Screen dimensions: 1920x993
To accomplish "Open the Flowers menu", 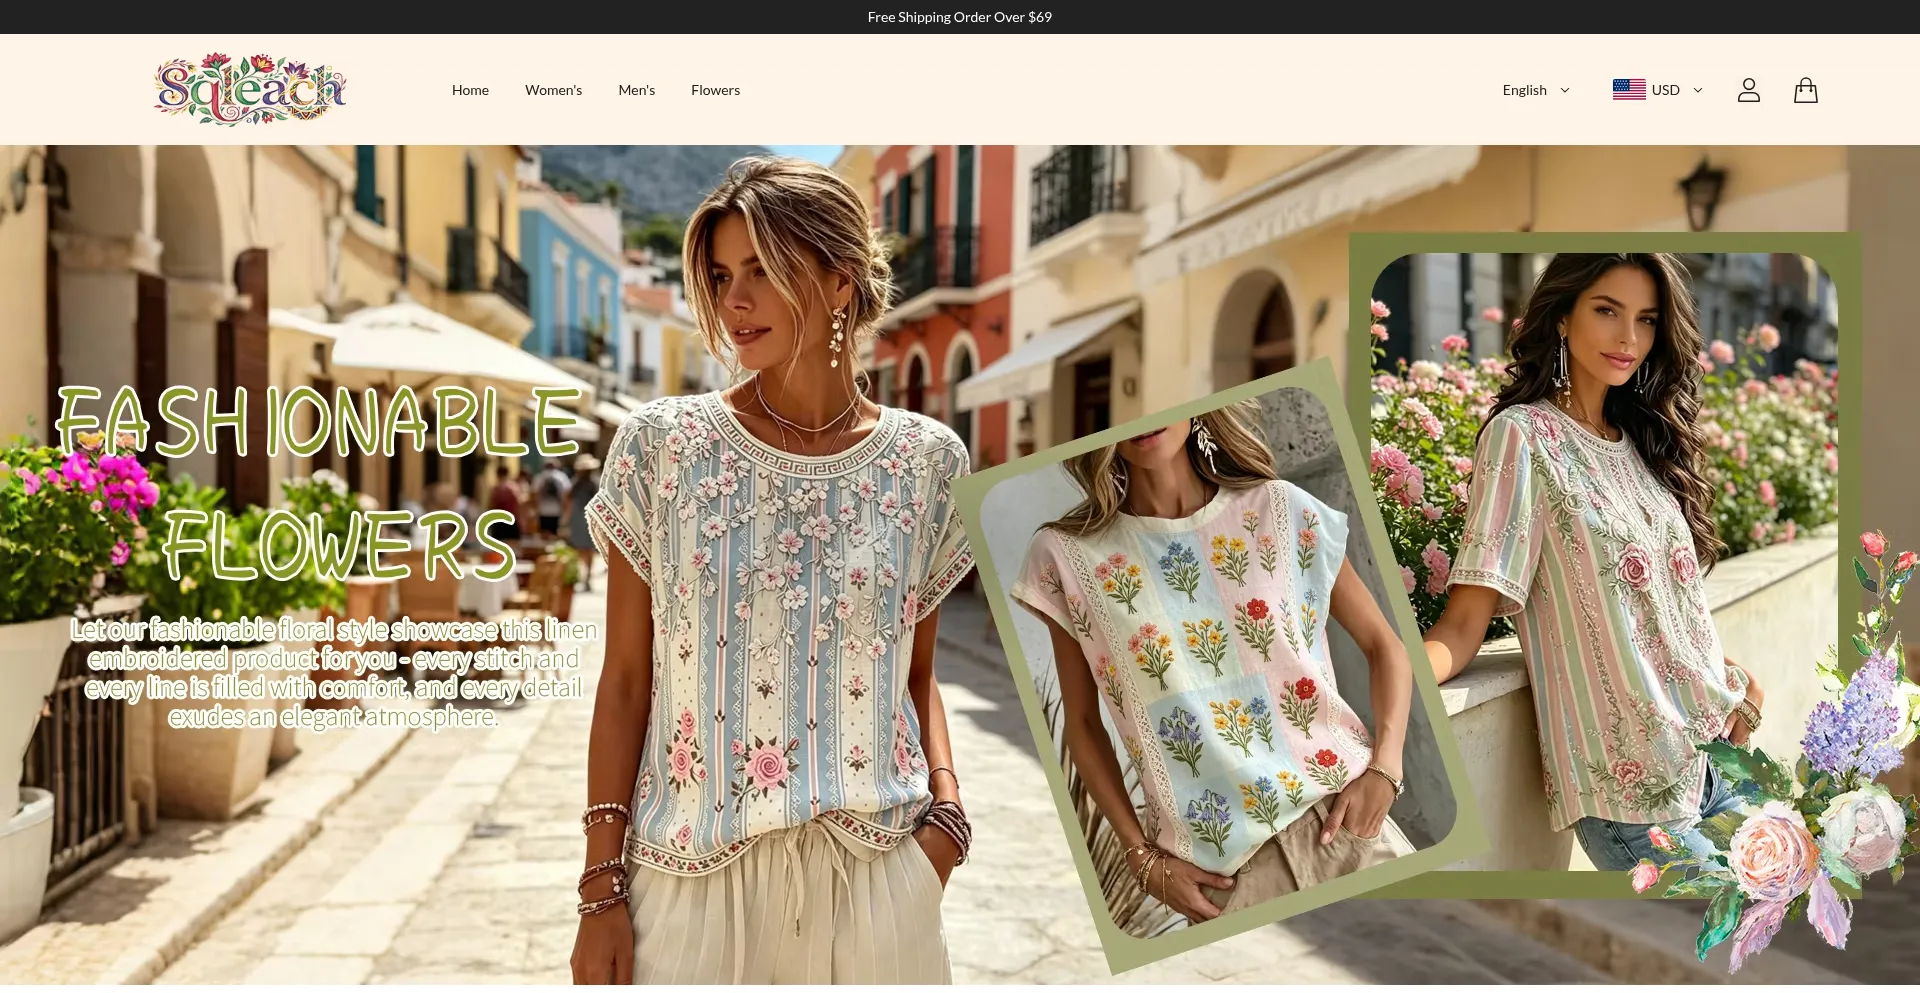I will click(715, 90).
